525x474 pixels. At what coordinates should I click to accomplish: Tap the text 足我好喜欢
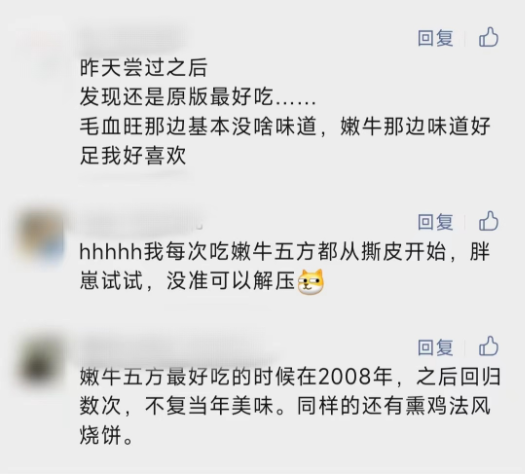(x=133, y=156)
